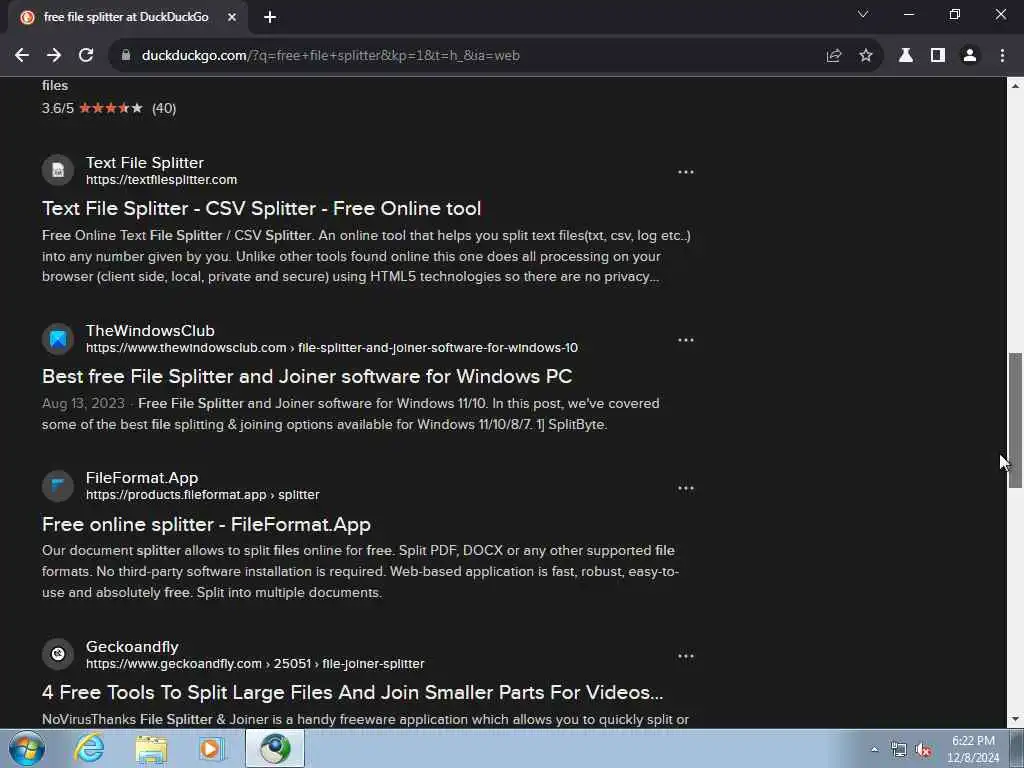This screenshot has height=768, width=1024.
Task: Click the thewindowsclub.com result URL
Action: coord(332,348)
